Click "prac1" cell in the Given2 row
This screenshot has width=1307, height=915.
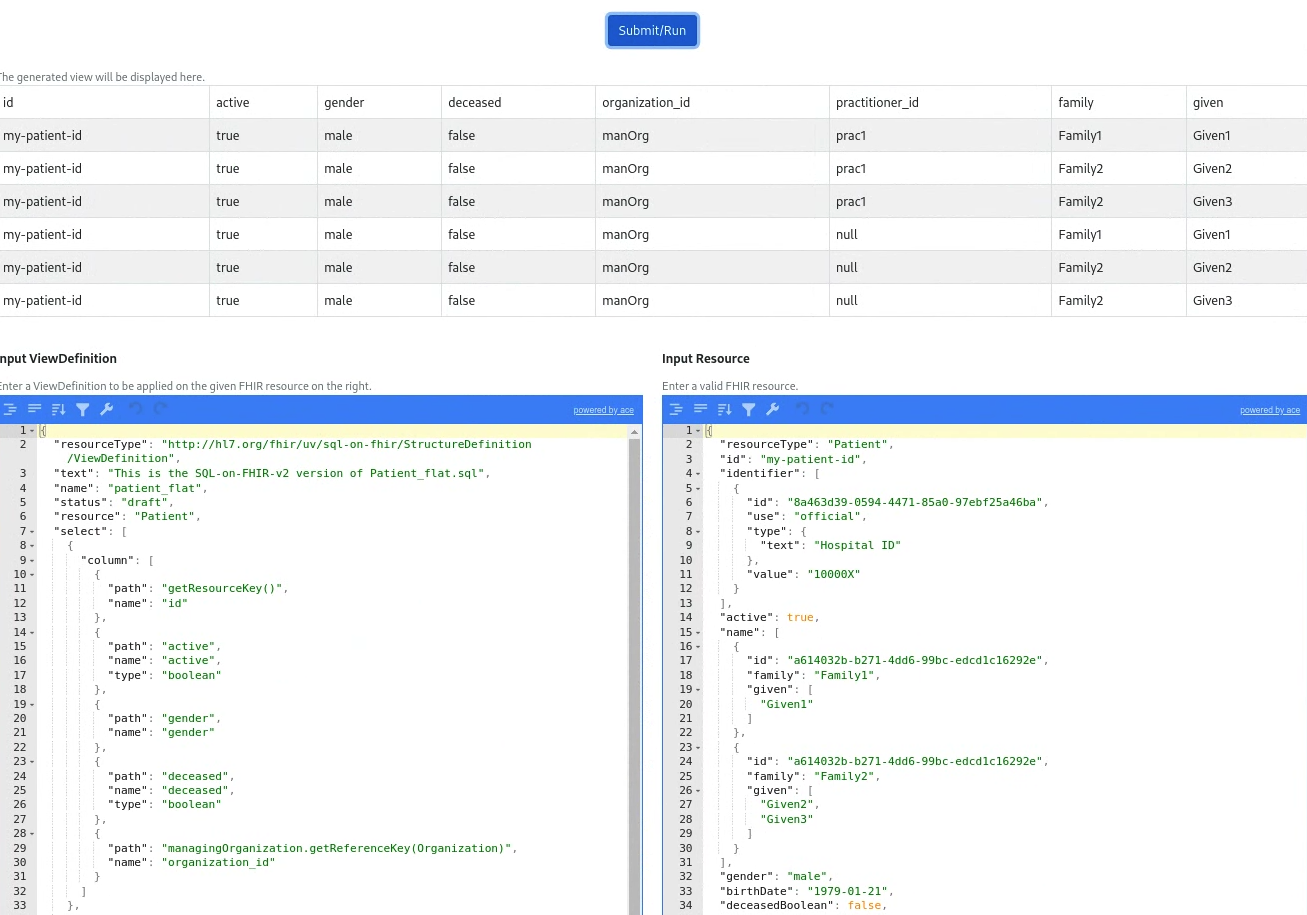click(x=940, y=168)
